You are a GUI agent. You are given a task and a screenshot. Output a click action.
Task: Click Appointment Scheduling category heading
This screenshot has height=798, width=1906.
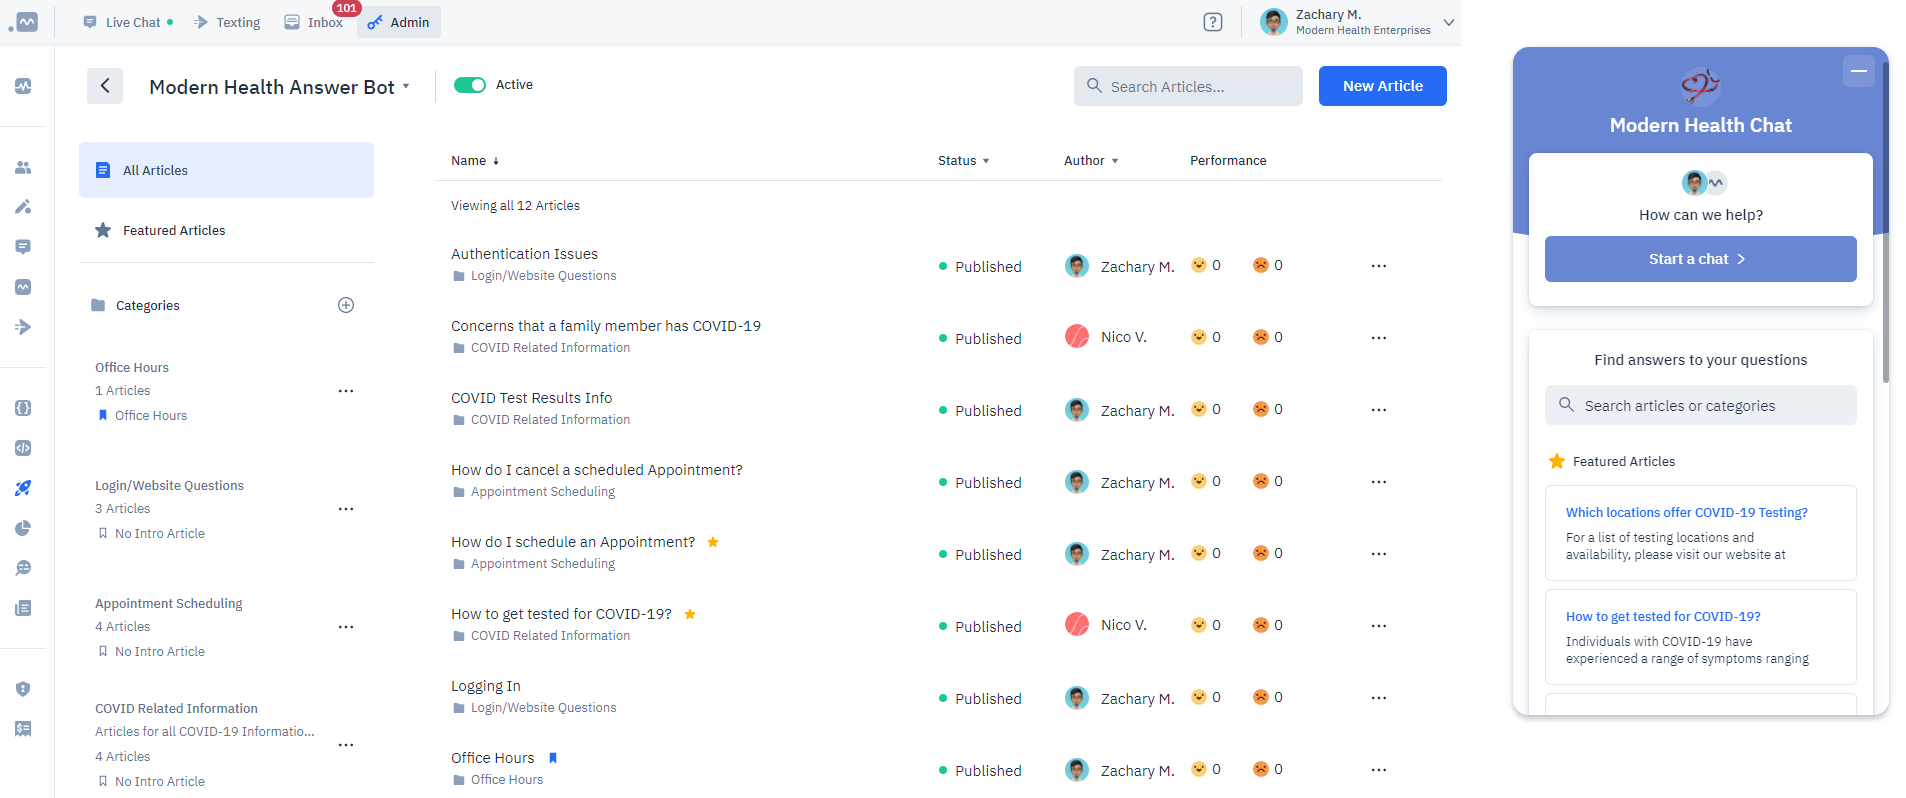point(169,603)
